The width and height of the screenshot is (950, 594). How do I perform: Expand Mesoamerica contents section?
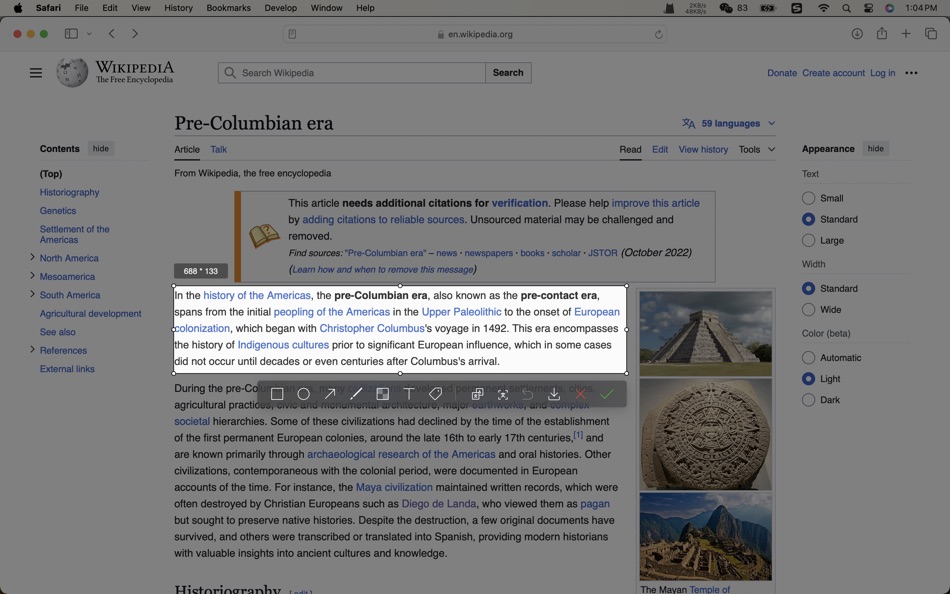coord(32,276)
